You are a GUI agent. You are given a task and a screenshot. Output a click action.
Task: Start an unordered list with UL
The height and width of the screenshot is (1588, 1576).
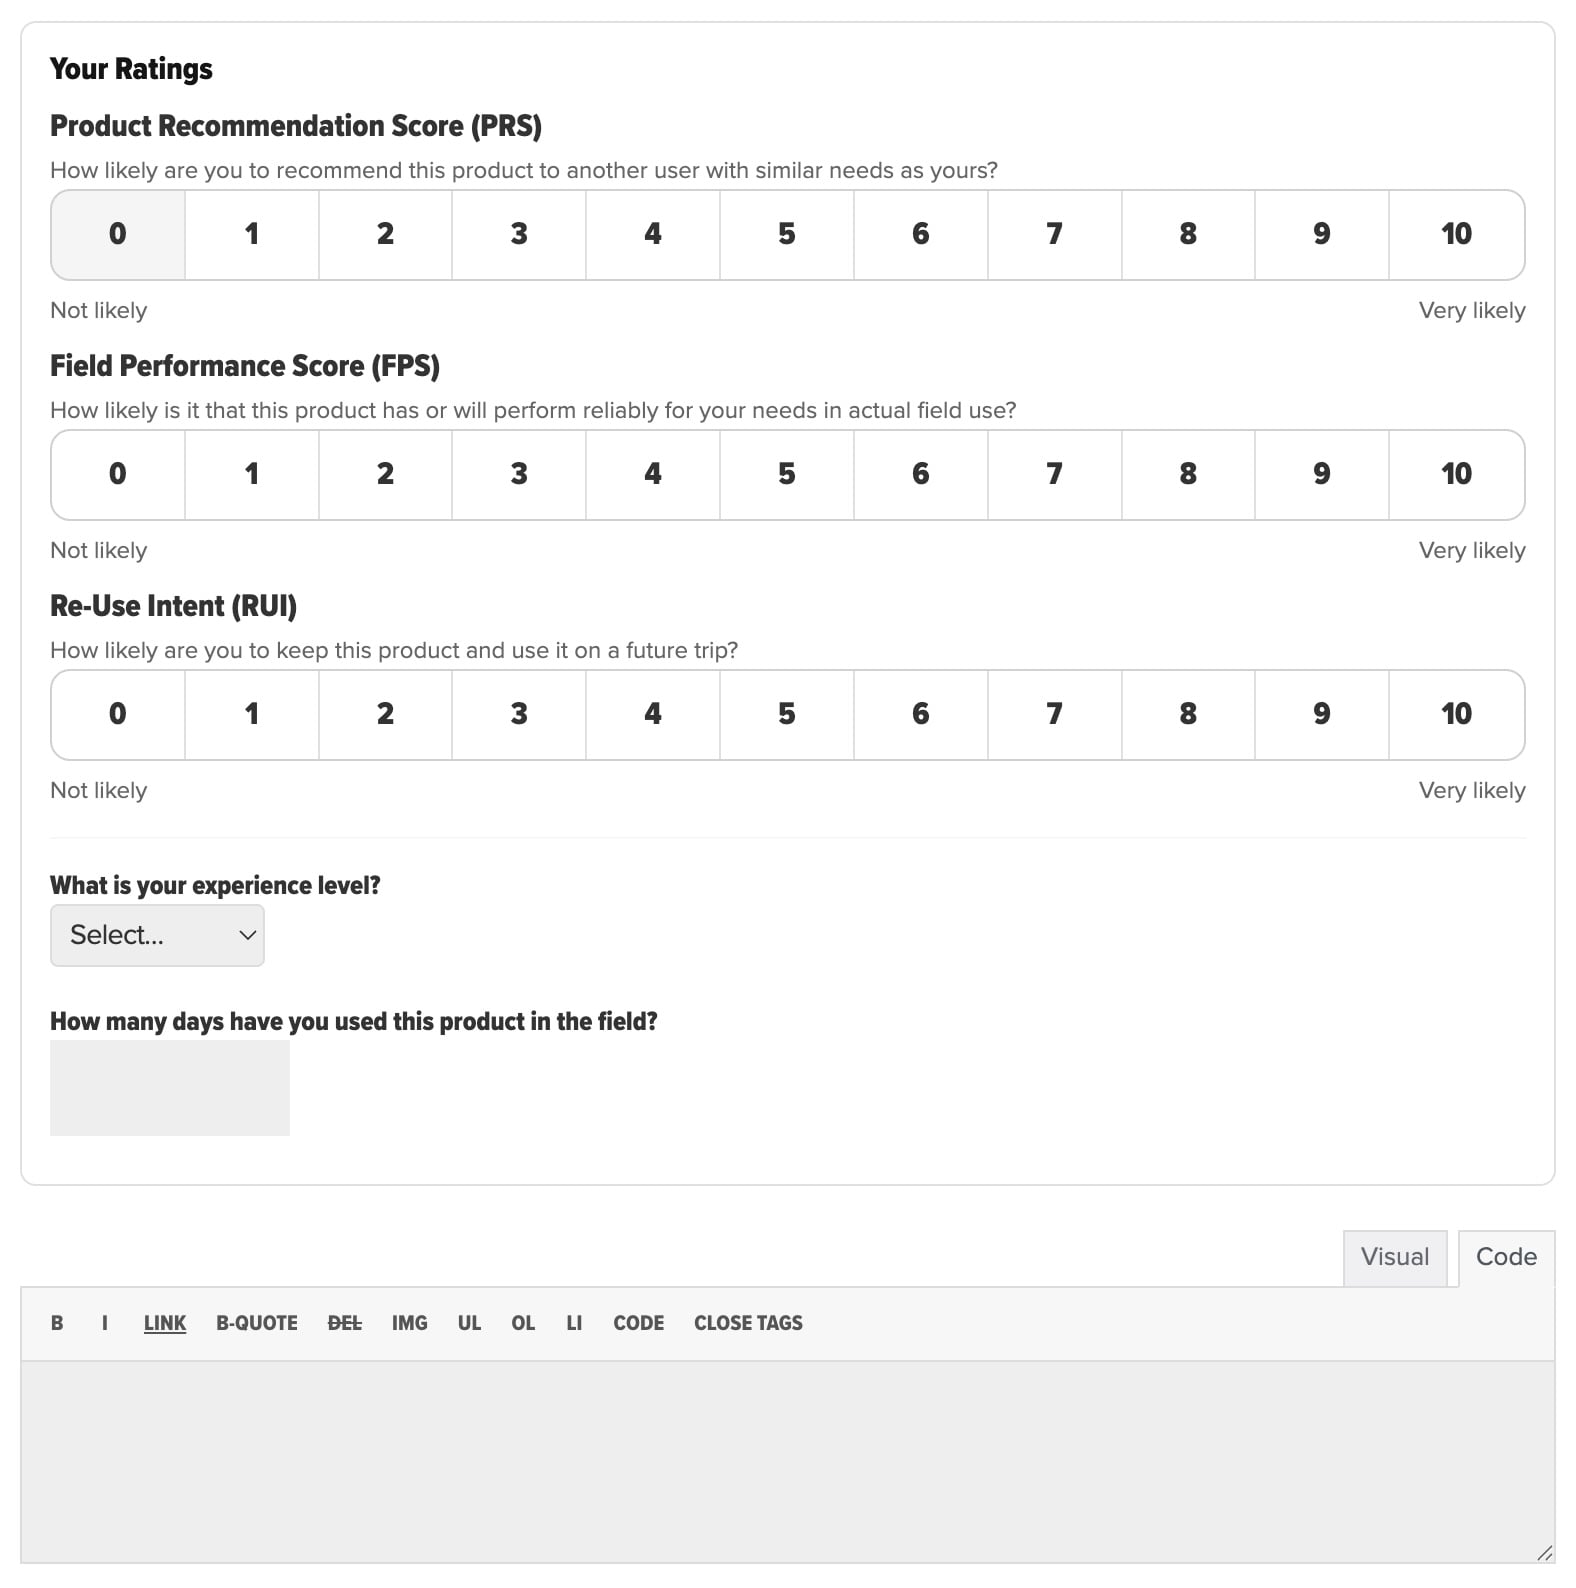468,1322
